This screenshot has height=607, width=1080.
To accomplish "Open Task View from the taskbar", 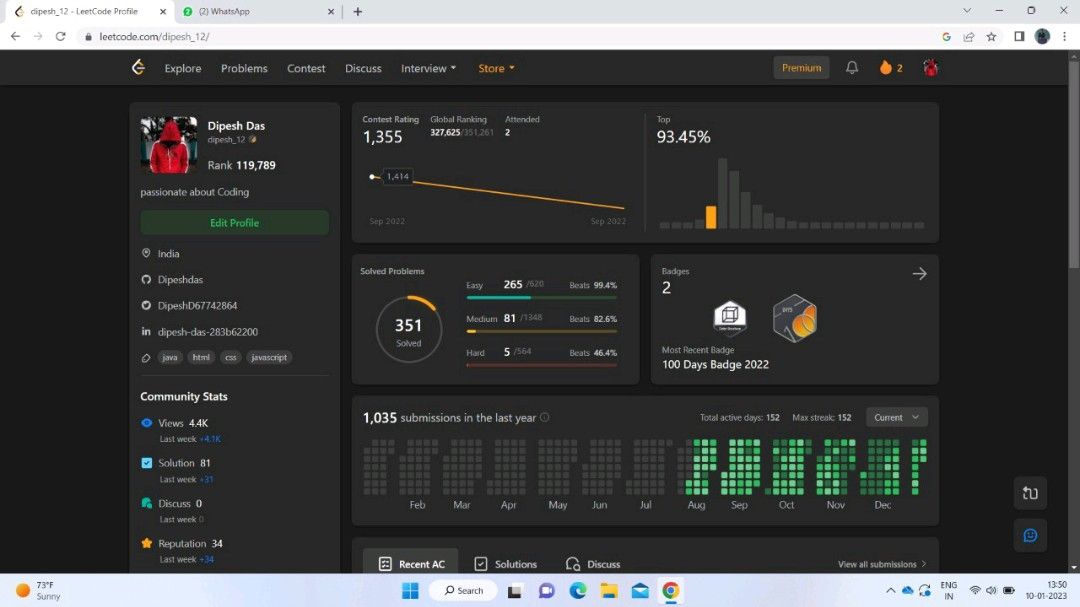I will pos(515,590).
